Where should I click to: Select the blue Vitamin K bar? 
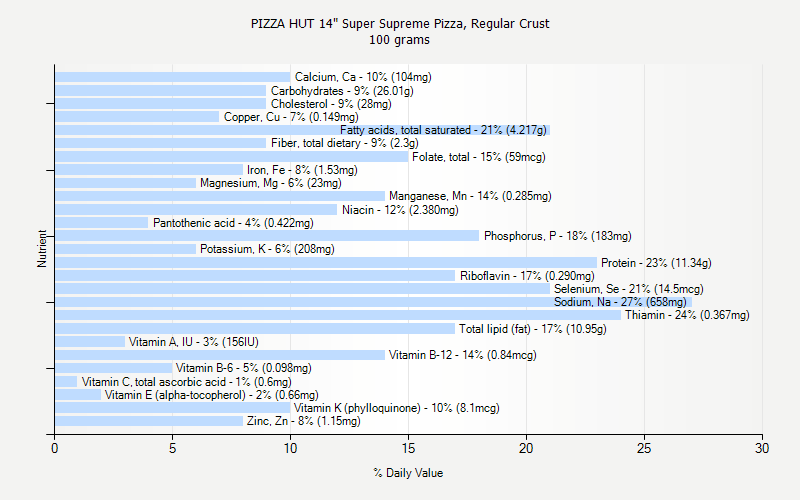[172, 408]
